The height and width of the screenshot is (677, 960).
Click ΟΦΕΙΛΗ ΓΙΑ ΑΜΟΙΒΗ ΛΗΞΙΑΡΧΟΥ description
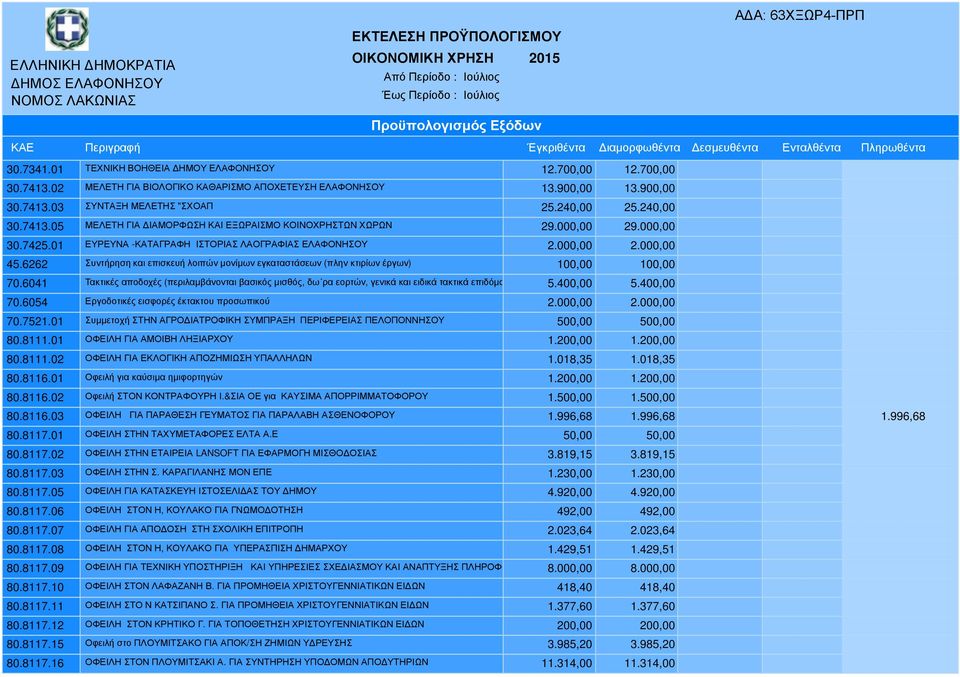159,339
